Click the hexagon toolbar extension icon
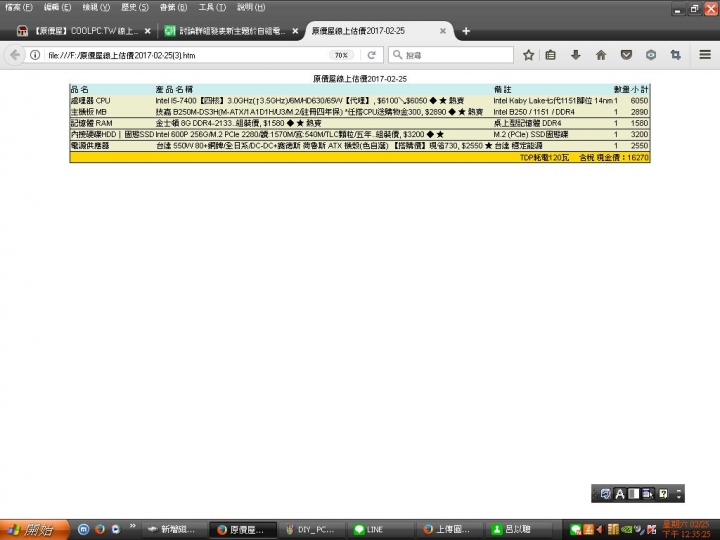This screenshot has height=540, width=720. tap(651, 55)
